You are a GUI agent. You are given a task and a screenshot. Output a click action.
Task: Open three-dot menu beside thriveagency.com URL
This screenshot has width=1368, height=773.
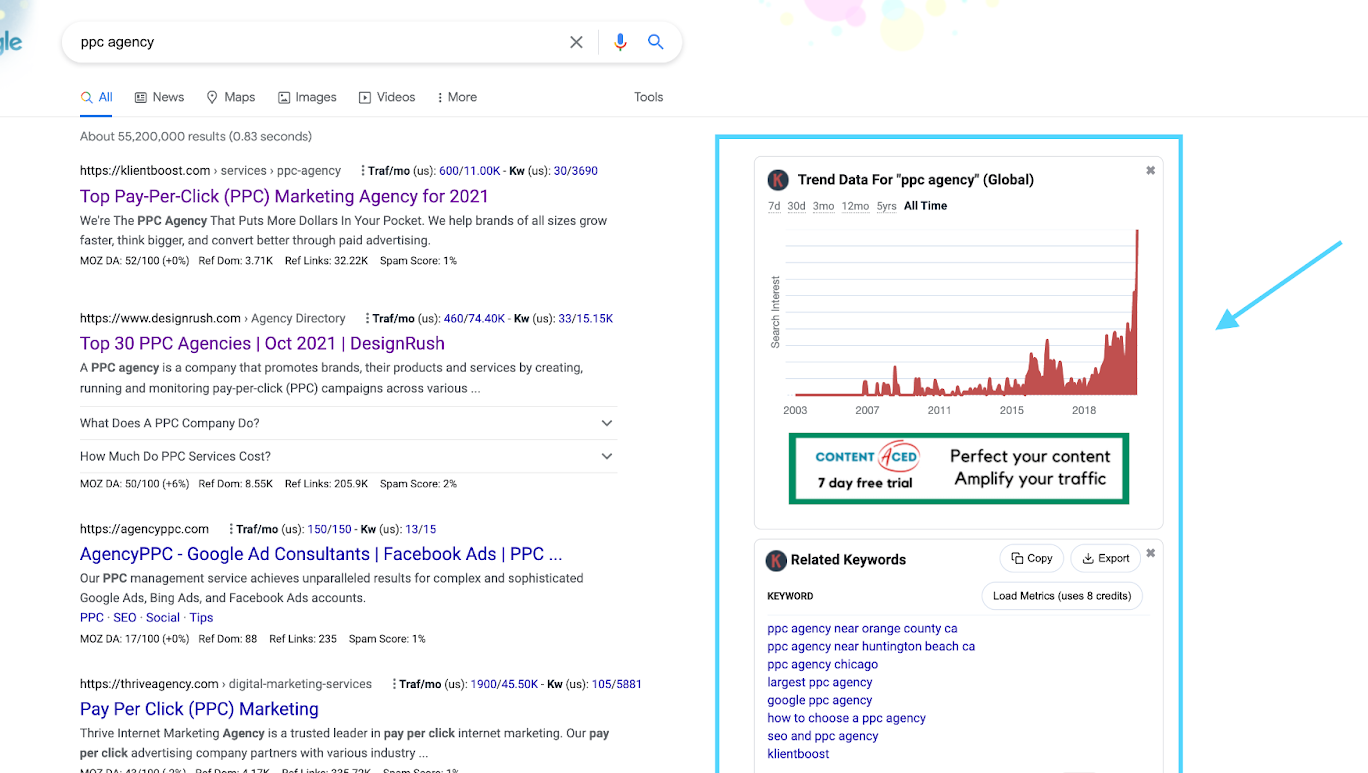pos(393,684)
